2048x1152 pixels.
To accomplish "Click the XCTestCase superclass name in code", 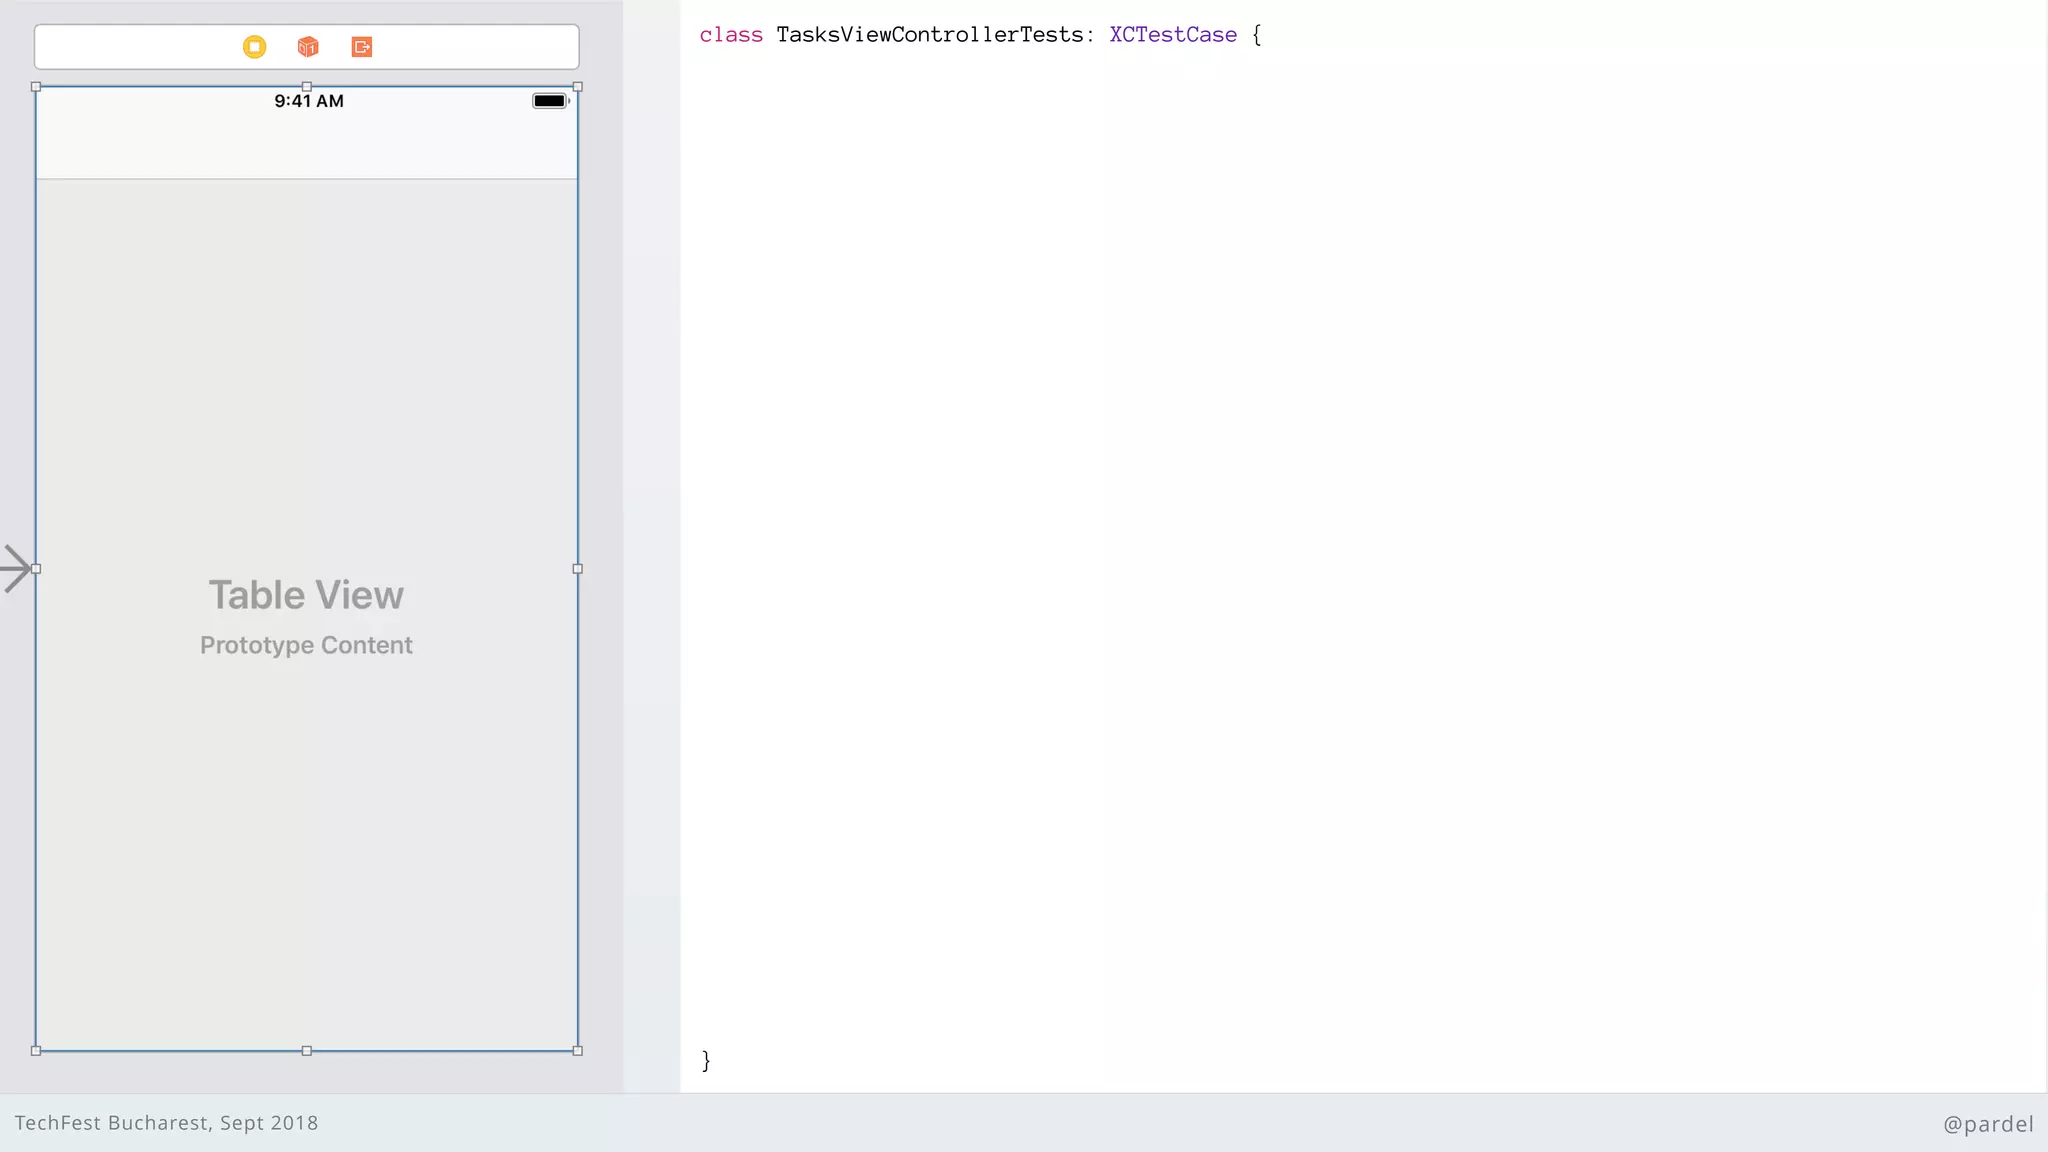I will click(1173, 35).
